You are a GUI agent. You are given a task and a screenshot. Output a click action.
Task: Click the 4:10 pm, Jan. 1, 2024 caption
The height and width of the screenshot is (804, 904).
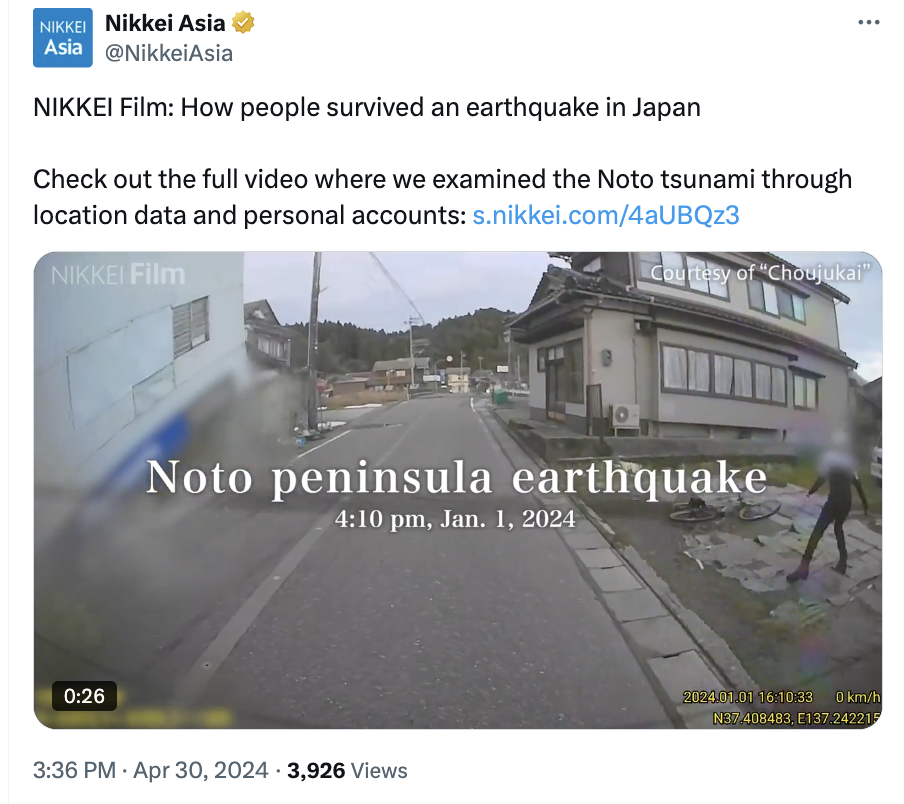tap(457, 519)
